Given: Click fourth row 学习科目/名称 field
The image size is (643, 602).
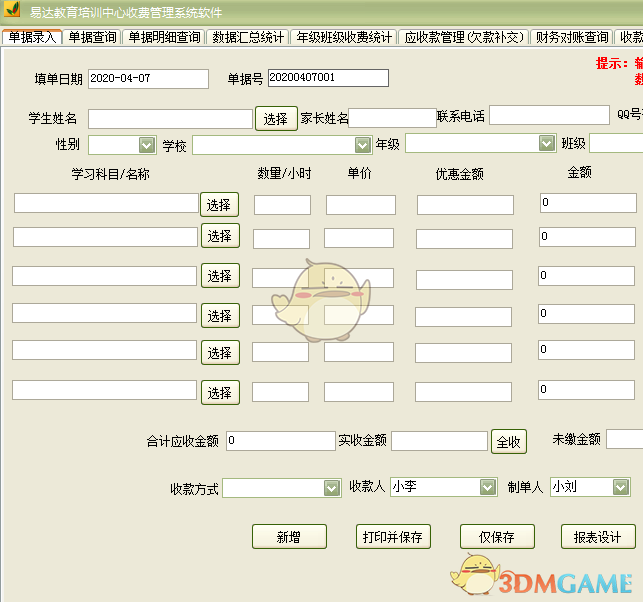Looking at the screenshot, I should 105,313.
